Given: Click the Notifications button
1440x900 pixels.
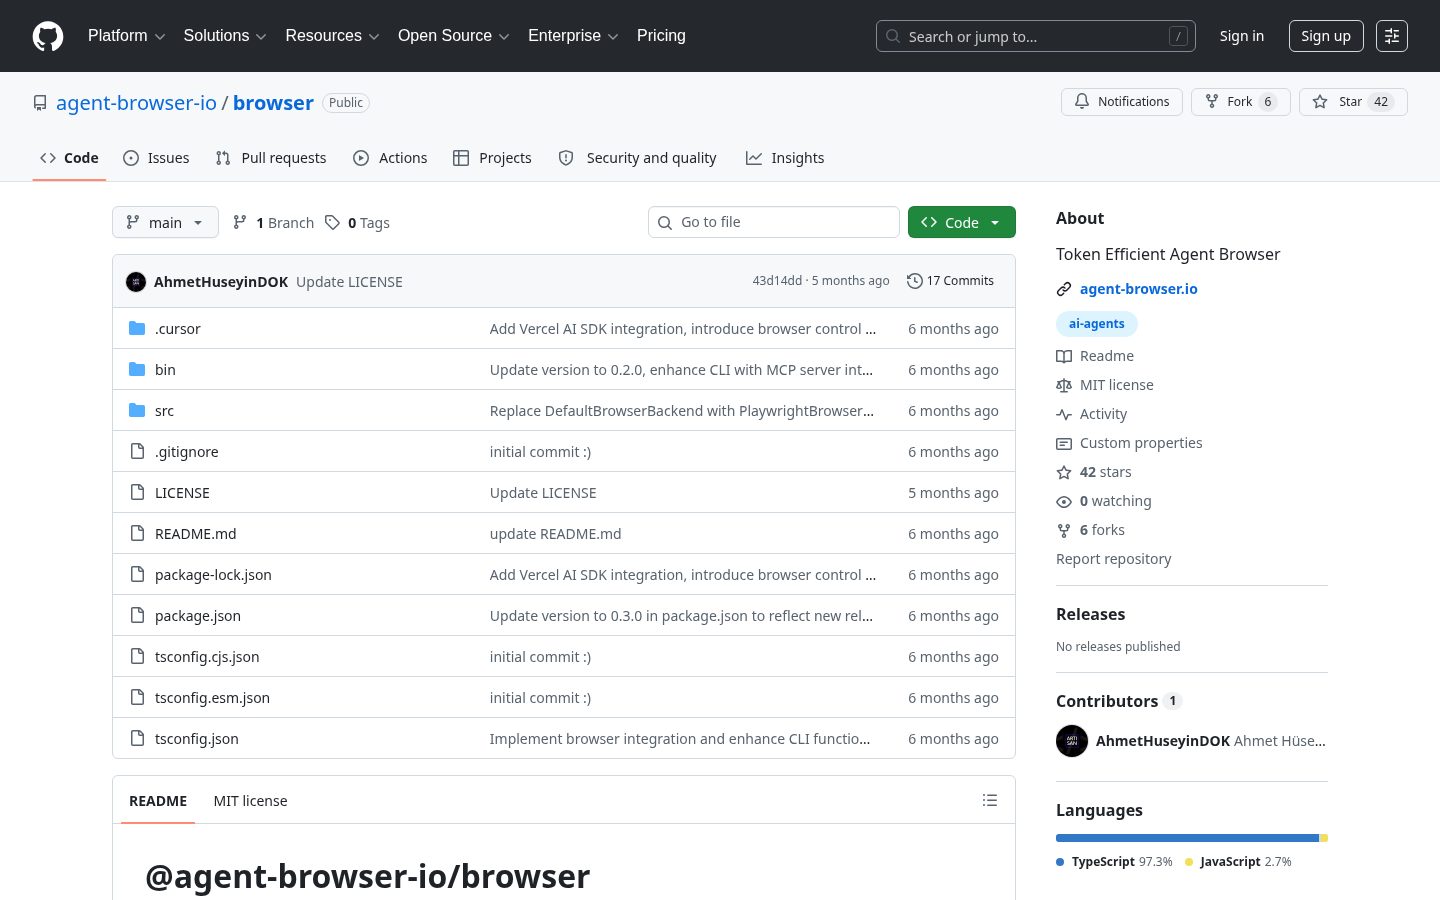Looking at the screenshot, I should pyautogui.click(x=1122, y=102).
